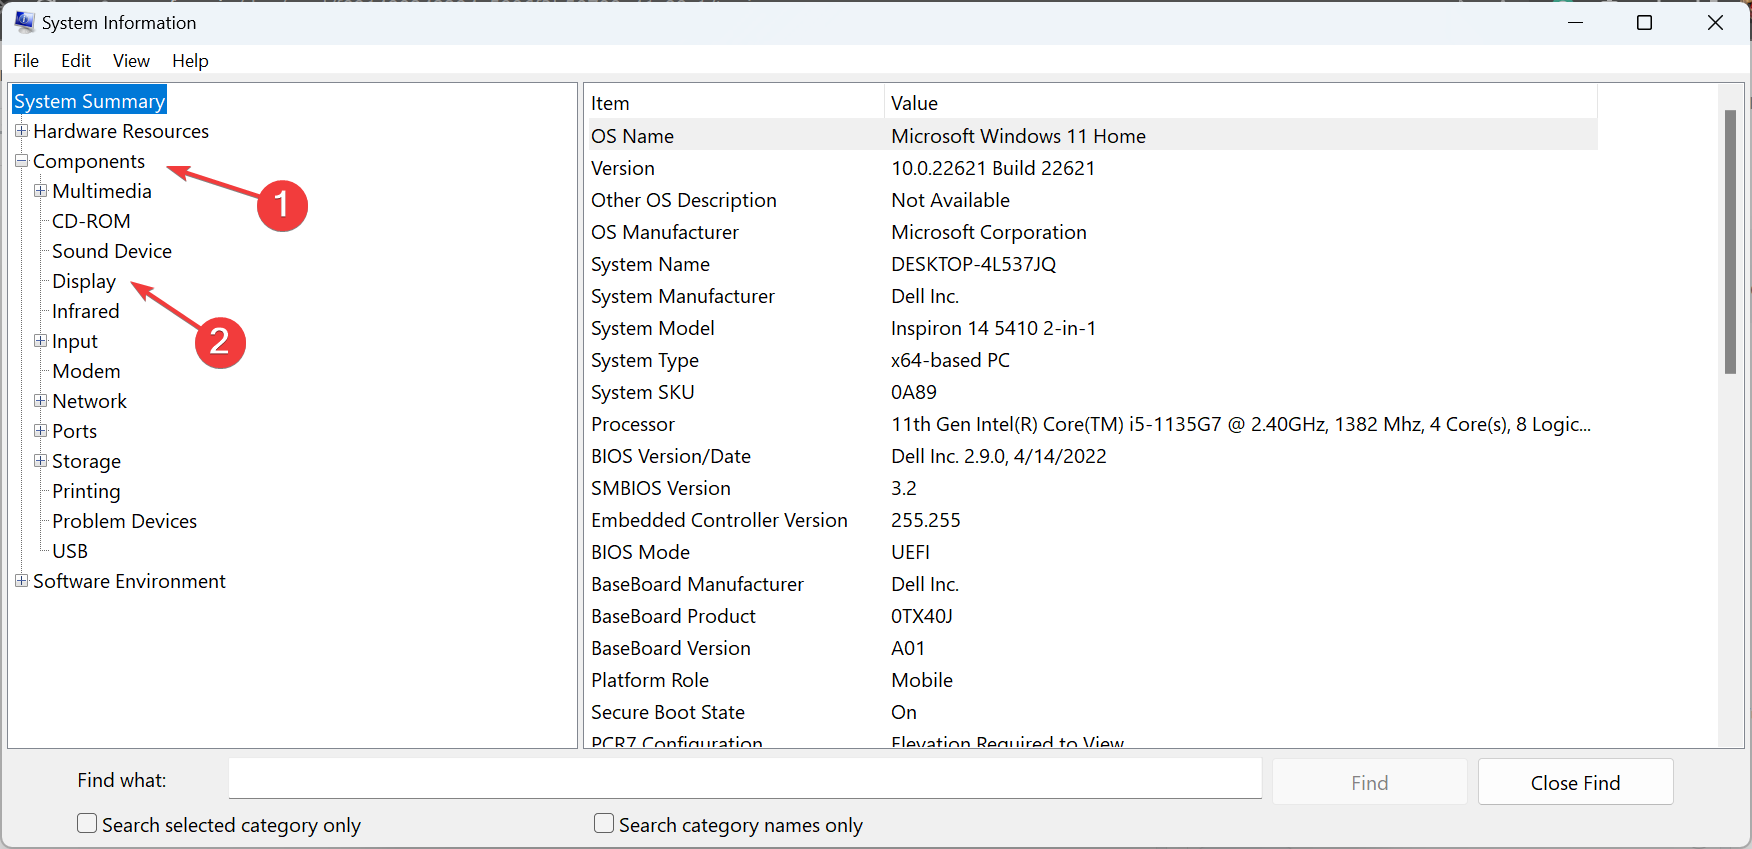Toggle Search category names only checkbox
Screen dimensions: 1752x849
(x=604, y=824)
